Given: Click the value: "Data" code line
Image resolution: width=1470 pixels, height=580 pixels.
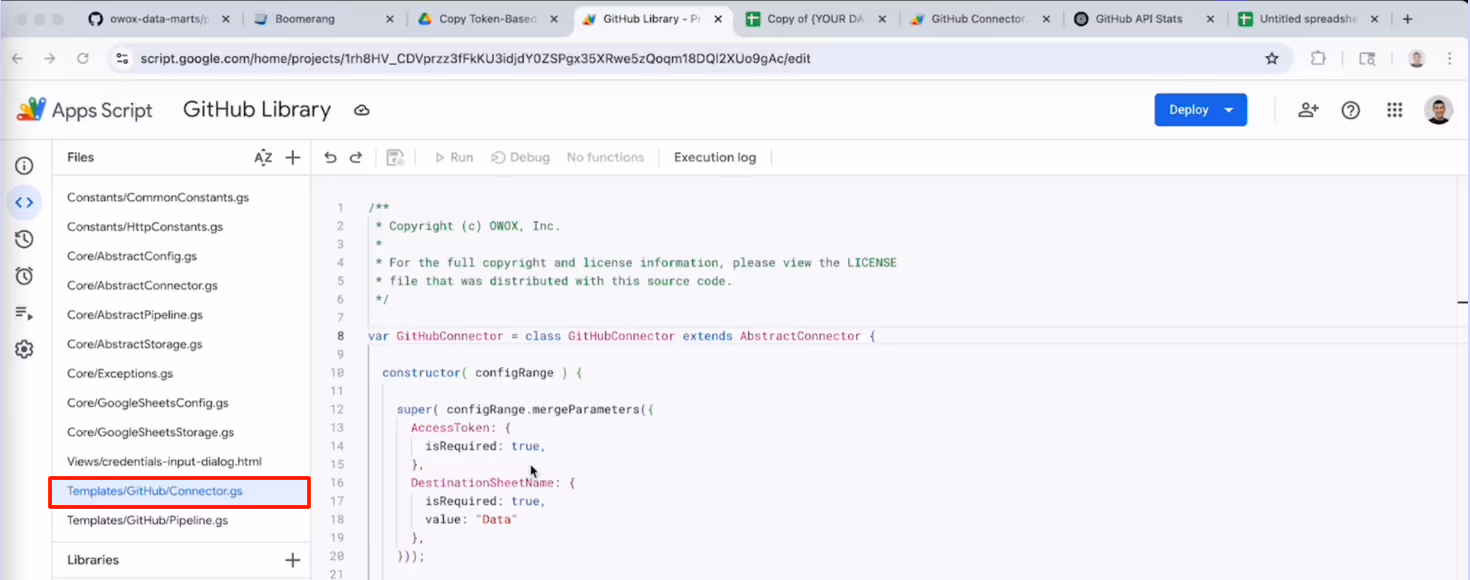Looking at the screenshot, I should click(471, 520).
